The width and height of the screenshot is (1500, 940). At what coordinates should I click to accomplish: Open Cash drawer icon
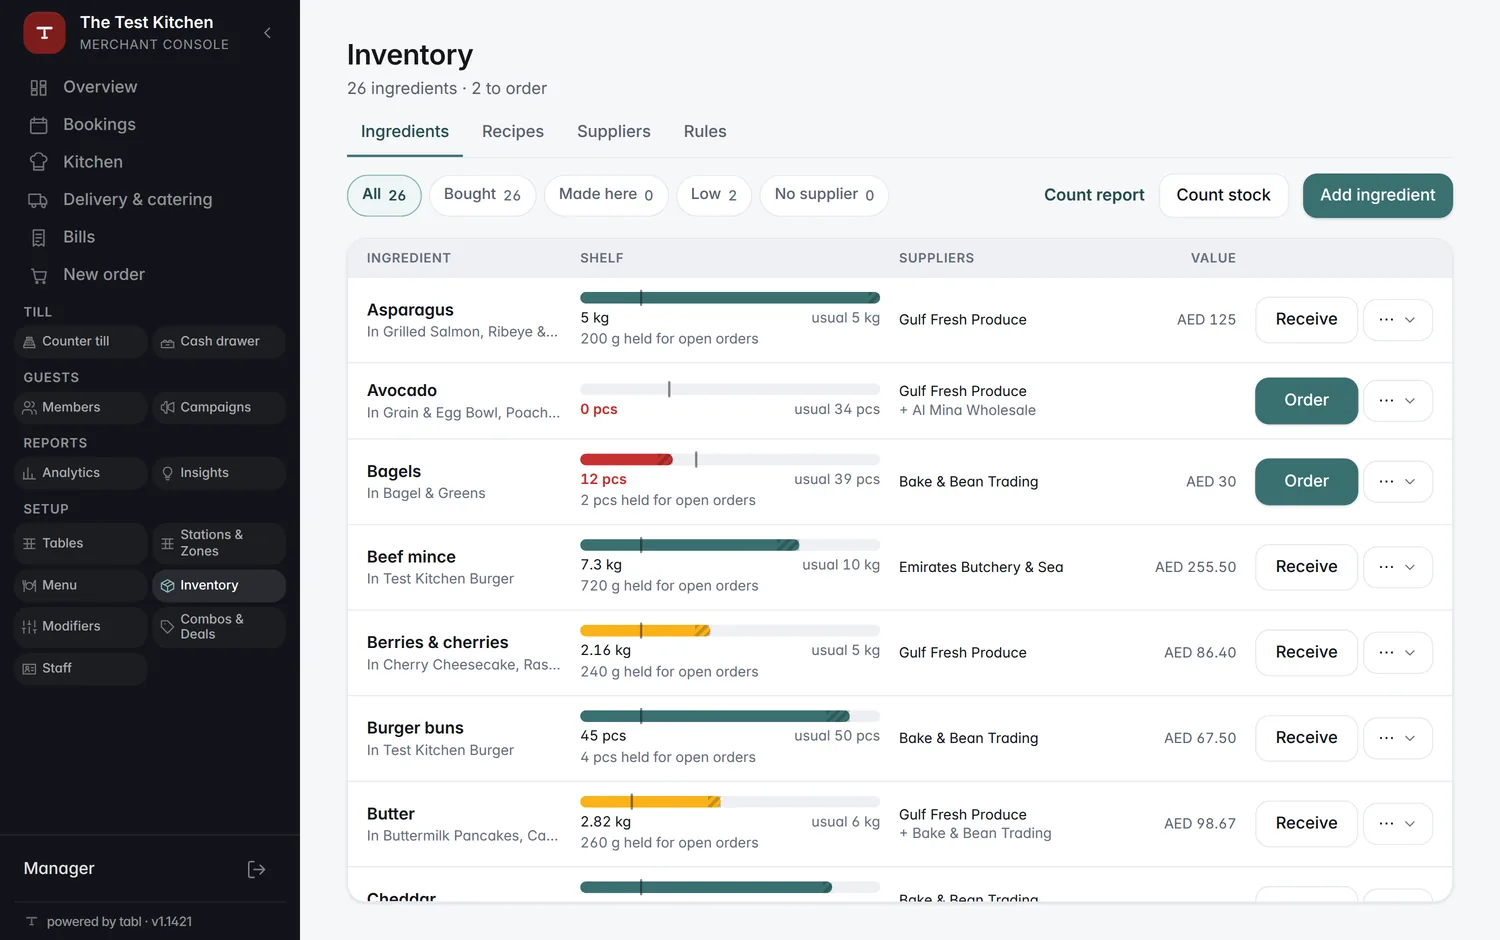click(x=168, y=342)
